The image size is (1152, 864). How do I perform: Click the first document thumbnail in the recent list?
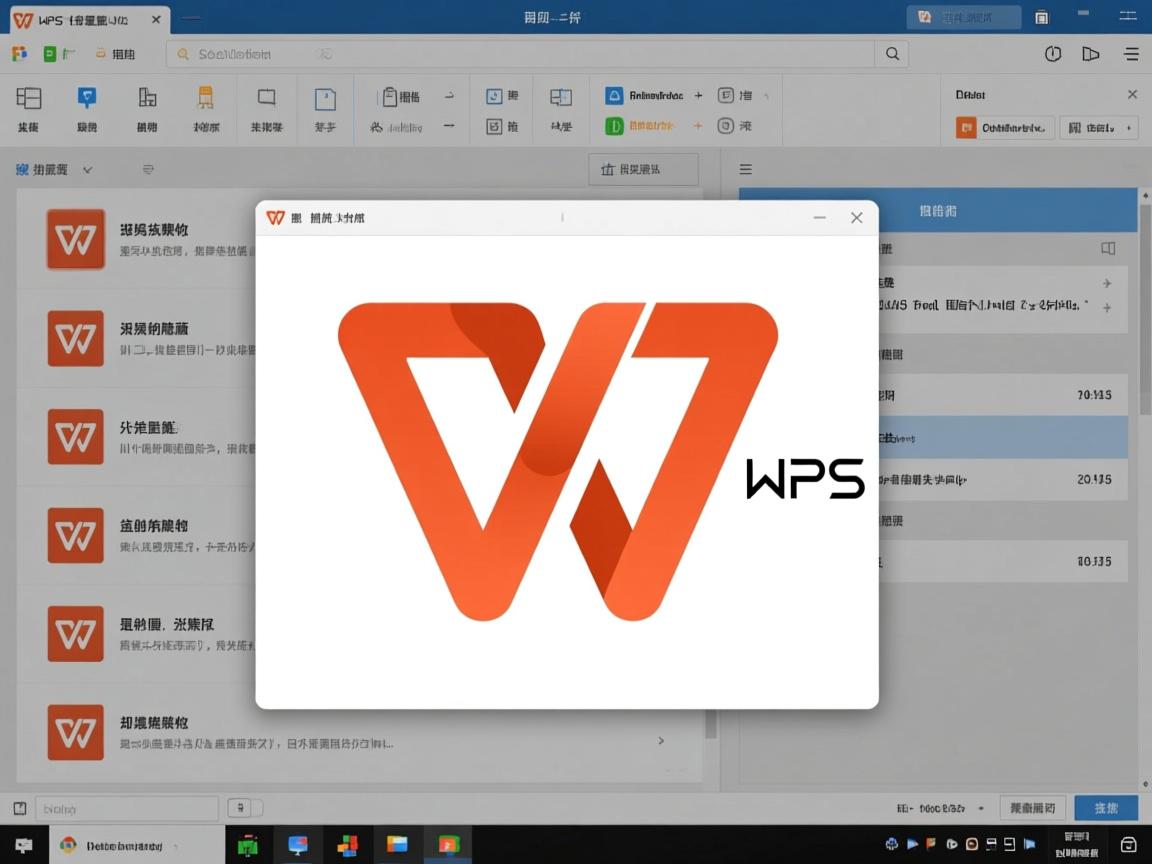click(75, 239)
